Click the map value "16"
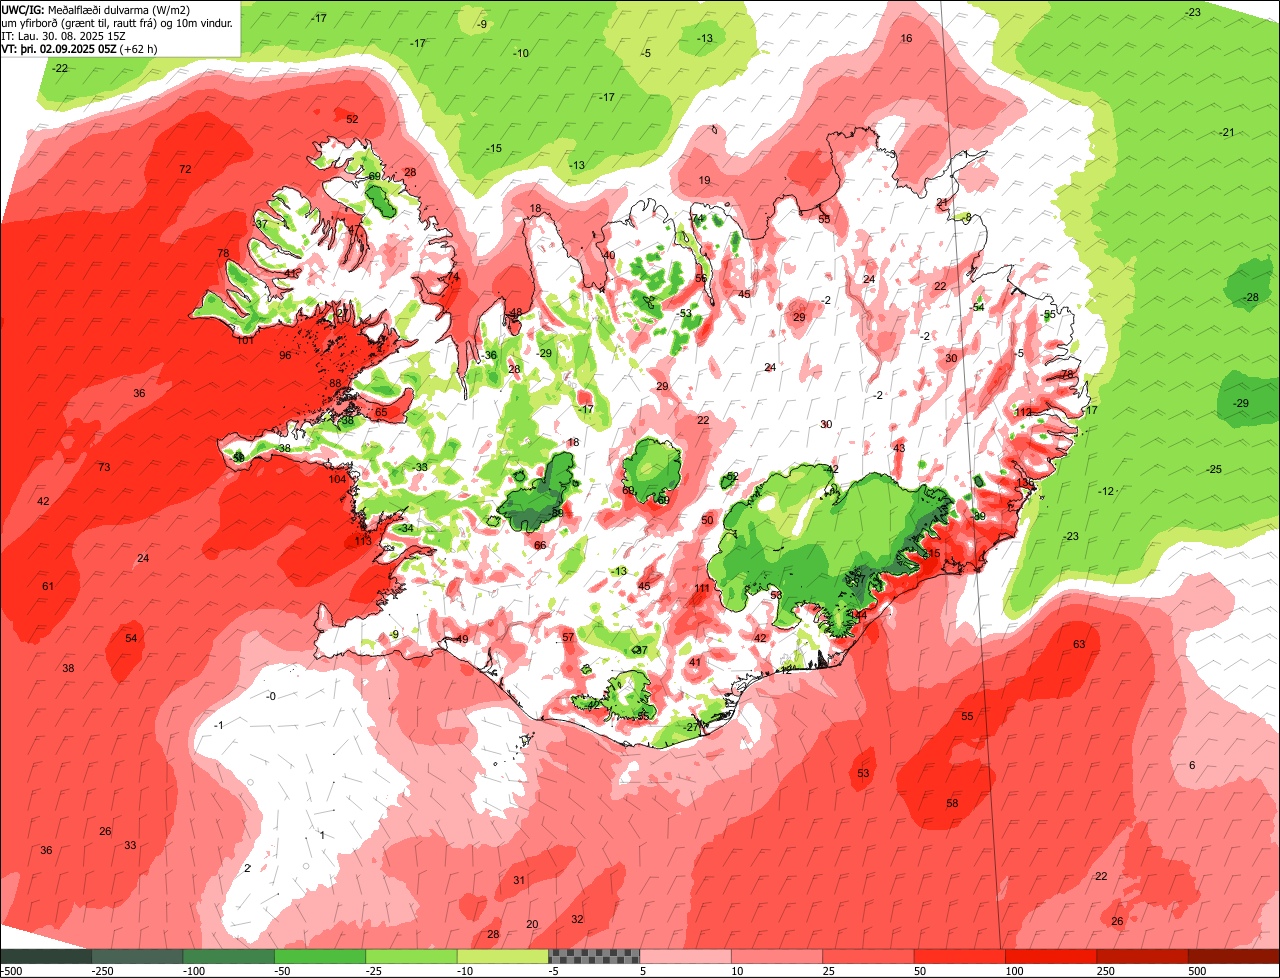 point(907,38)
